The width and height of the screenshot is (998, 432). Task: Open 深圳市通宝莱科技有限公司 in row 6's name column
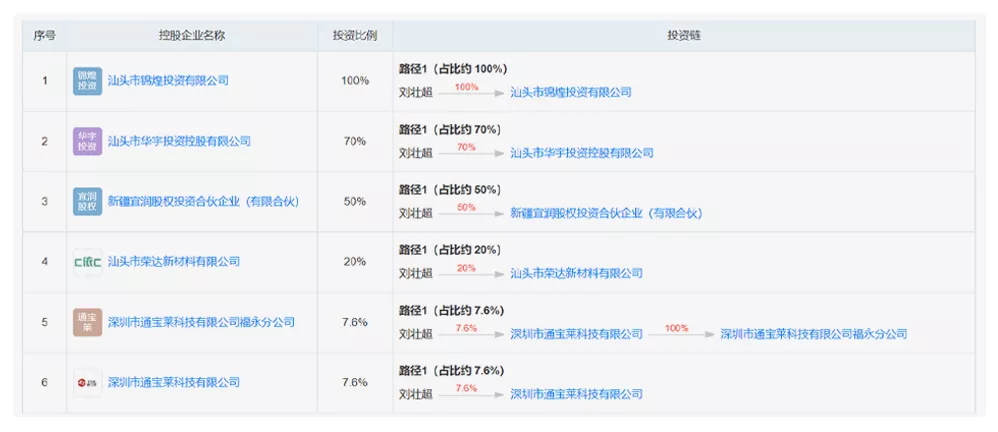pos(174,382)
